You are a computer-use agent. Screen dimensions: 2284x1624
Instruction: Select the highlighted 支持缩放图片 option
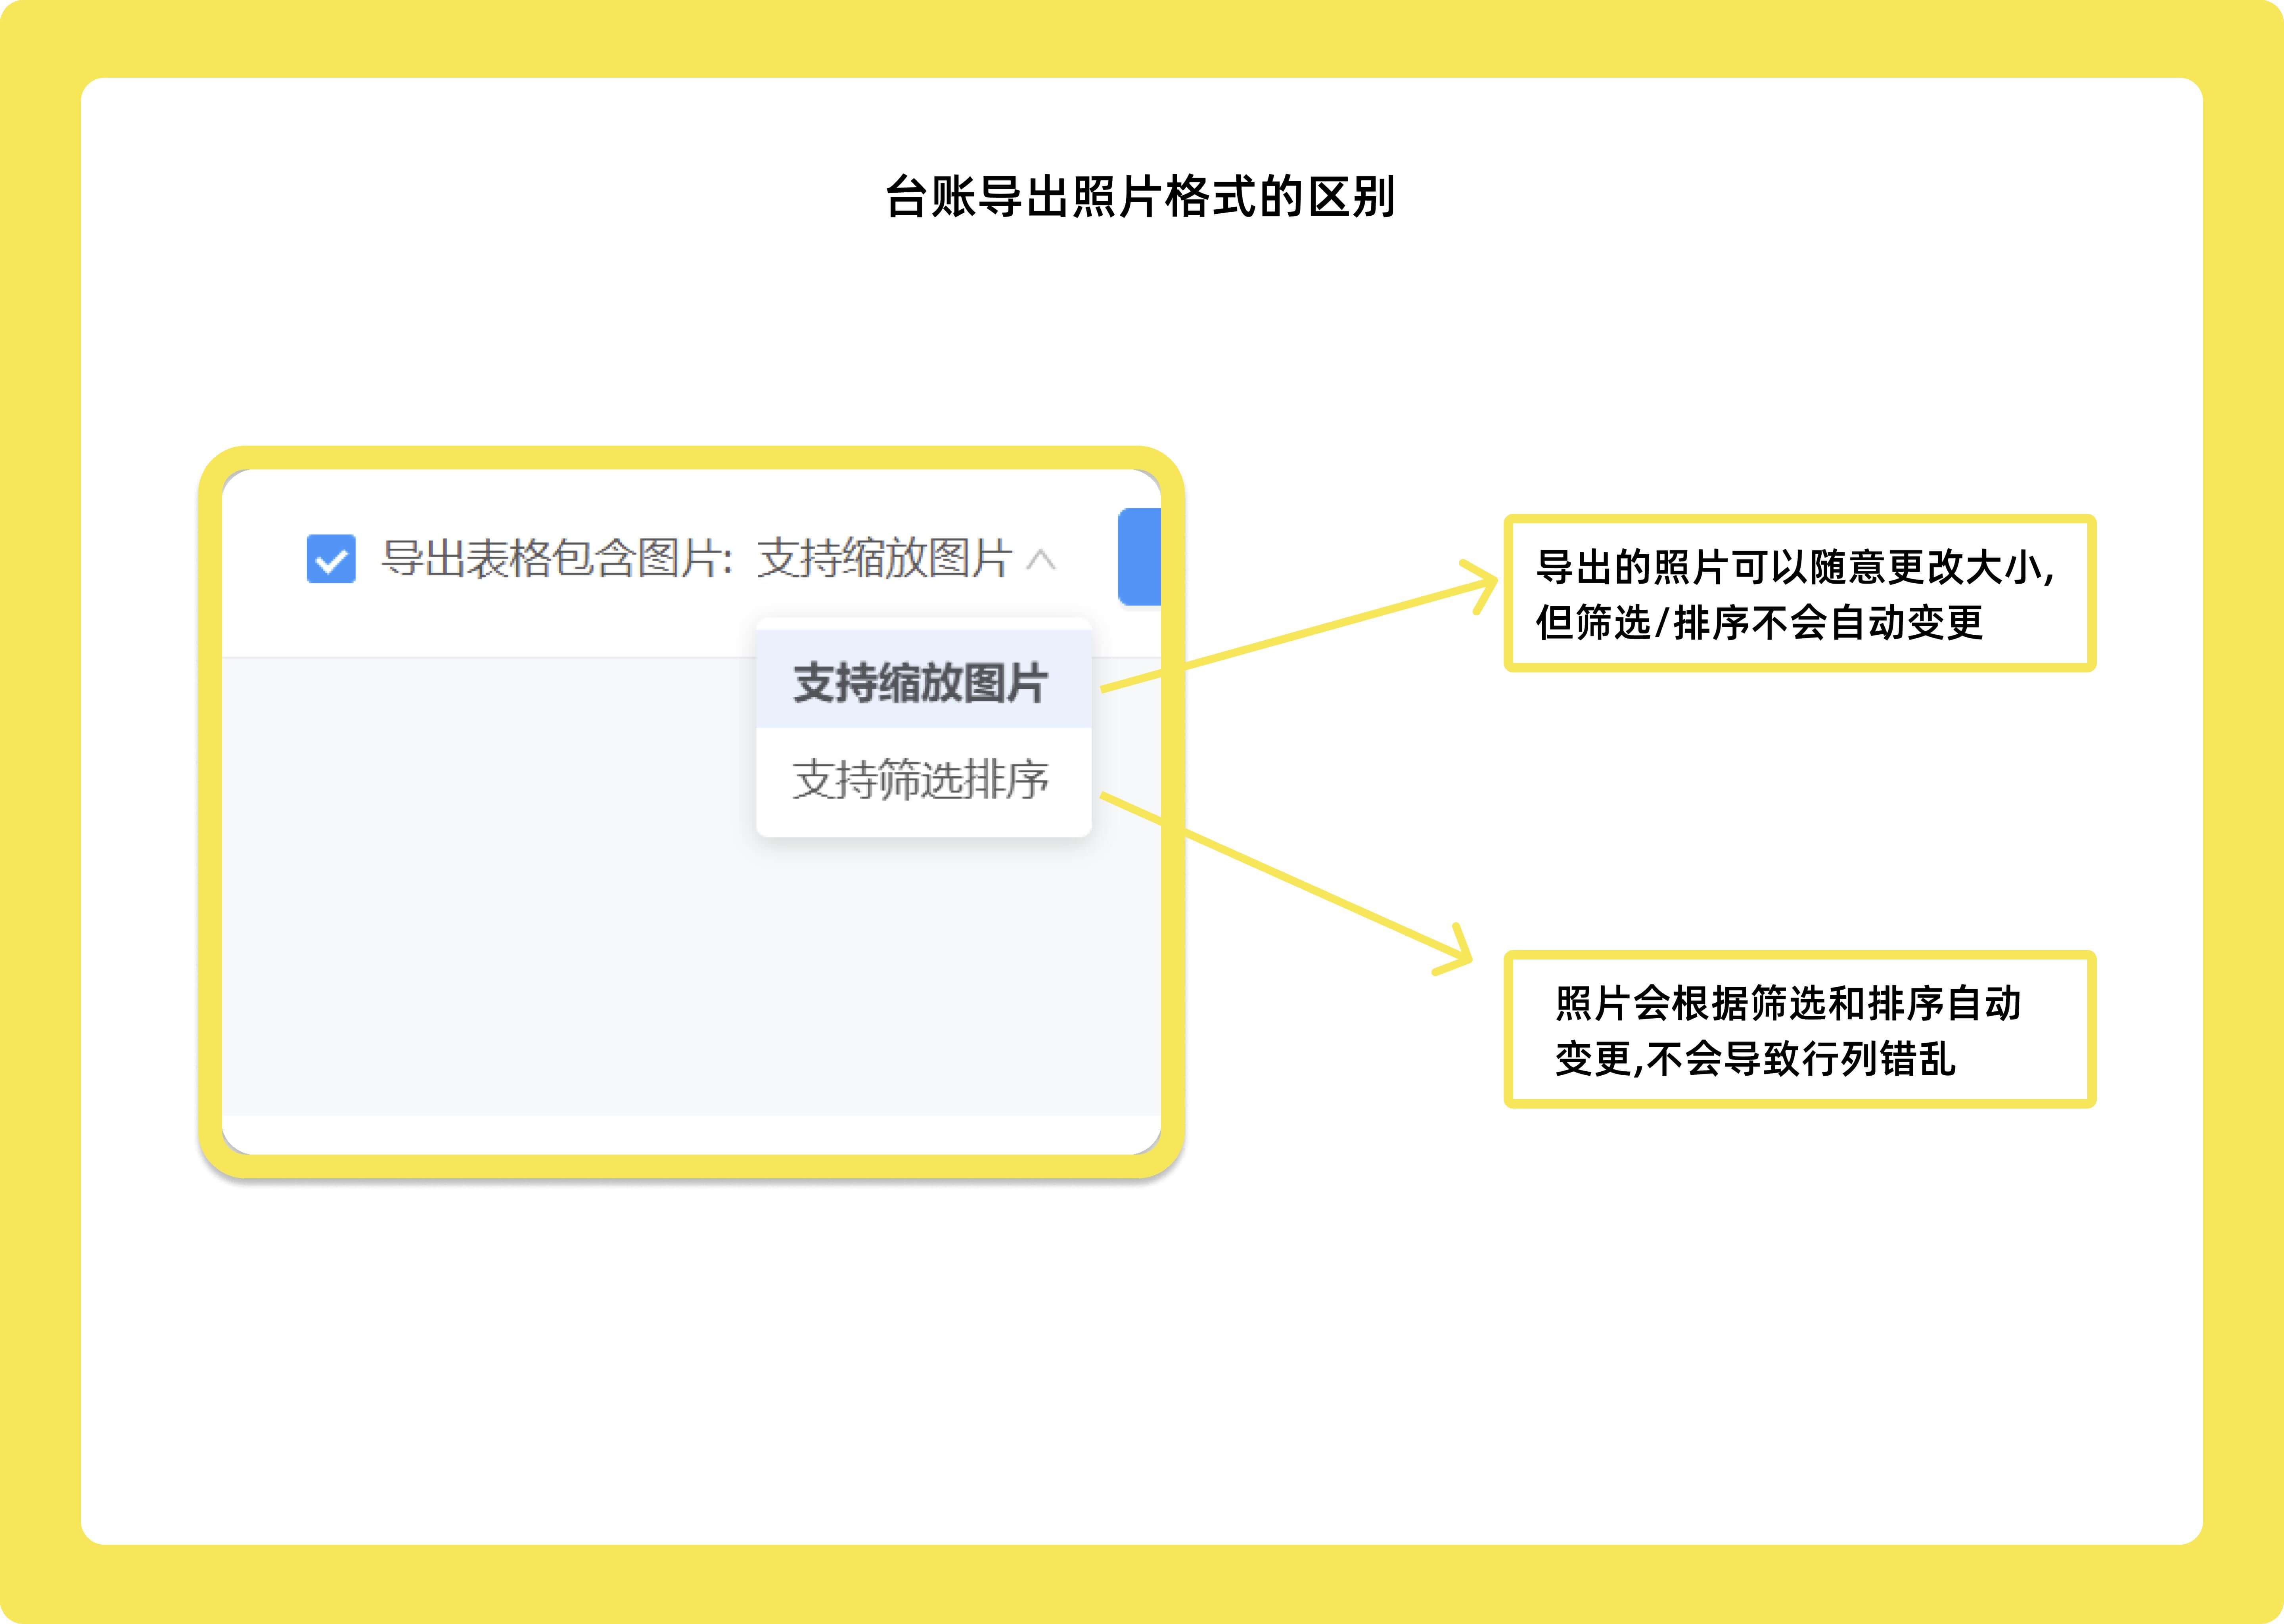pos(921,682)
